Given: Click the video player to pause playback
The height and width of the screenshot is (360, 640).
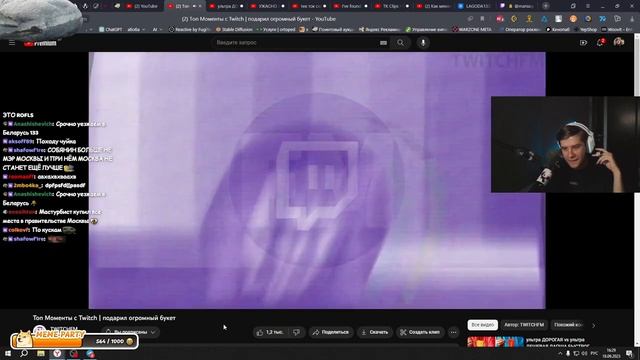Looking at the screenshot, I should [x=317, y=180].
